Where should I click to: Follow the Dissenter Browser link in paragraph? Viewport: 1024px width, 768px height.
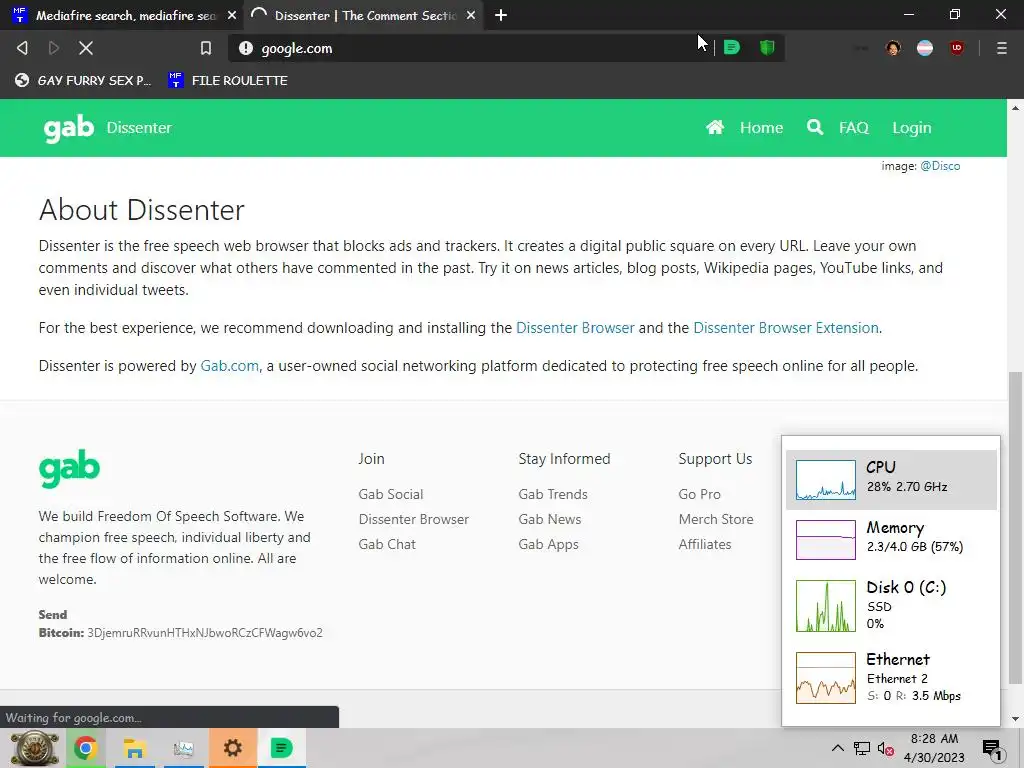click(575, 328)
